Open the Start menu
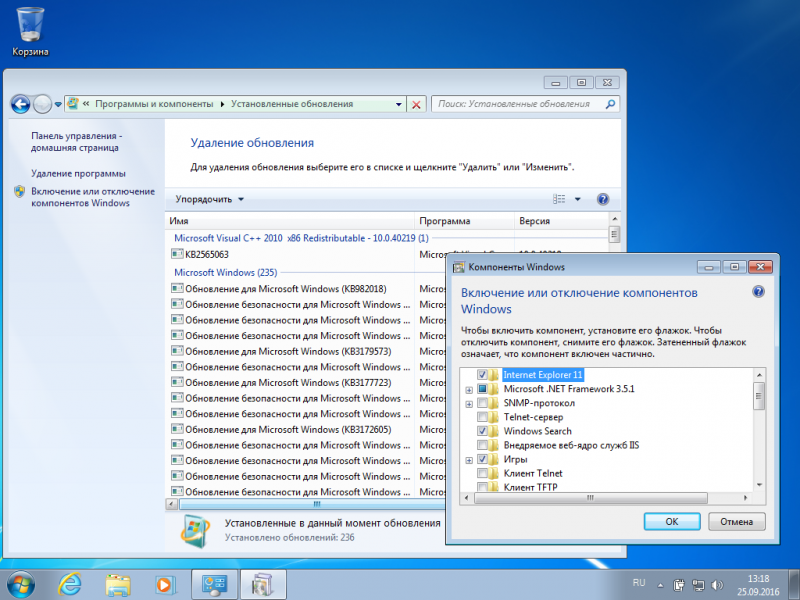This screenshot has width=800, height=600. pyautogui.click(x=20, y=584)
